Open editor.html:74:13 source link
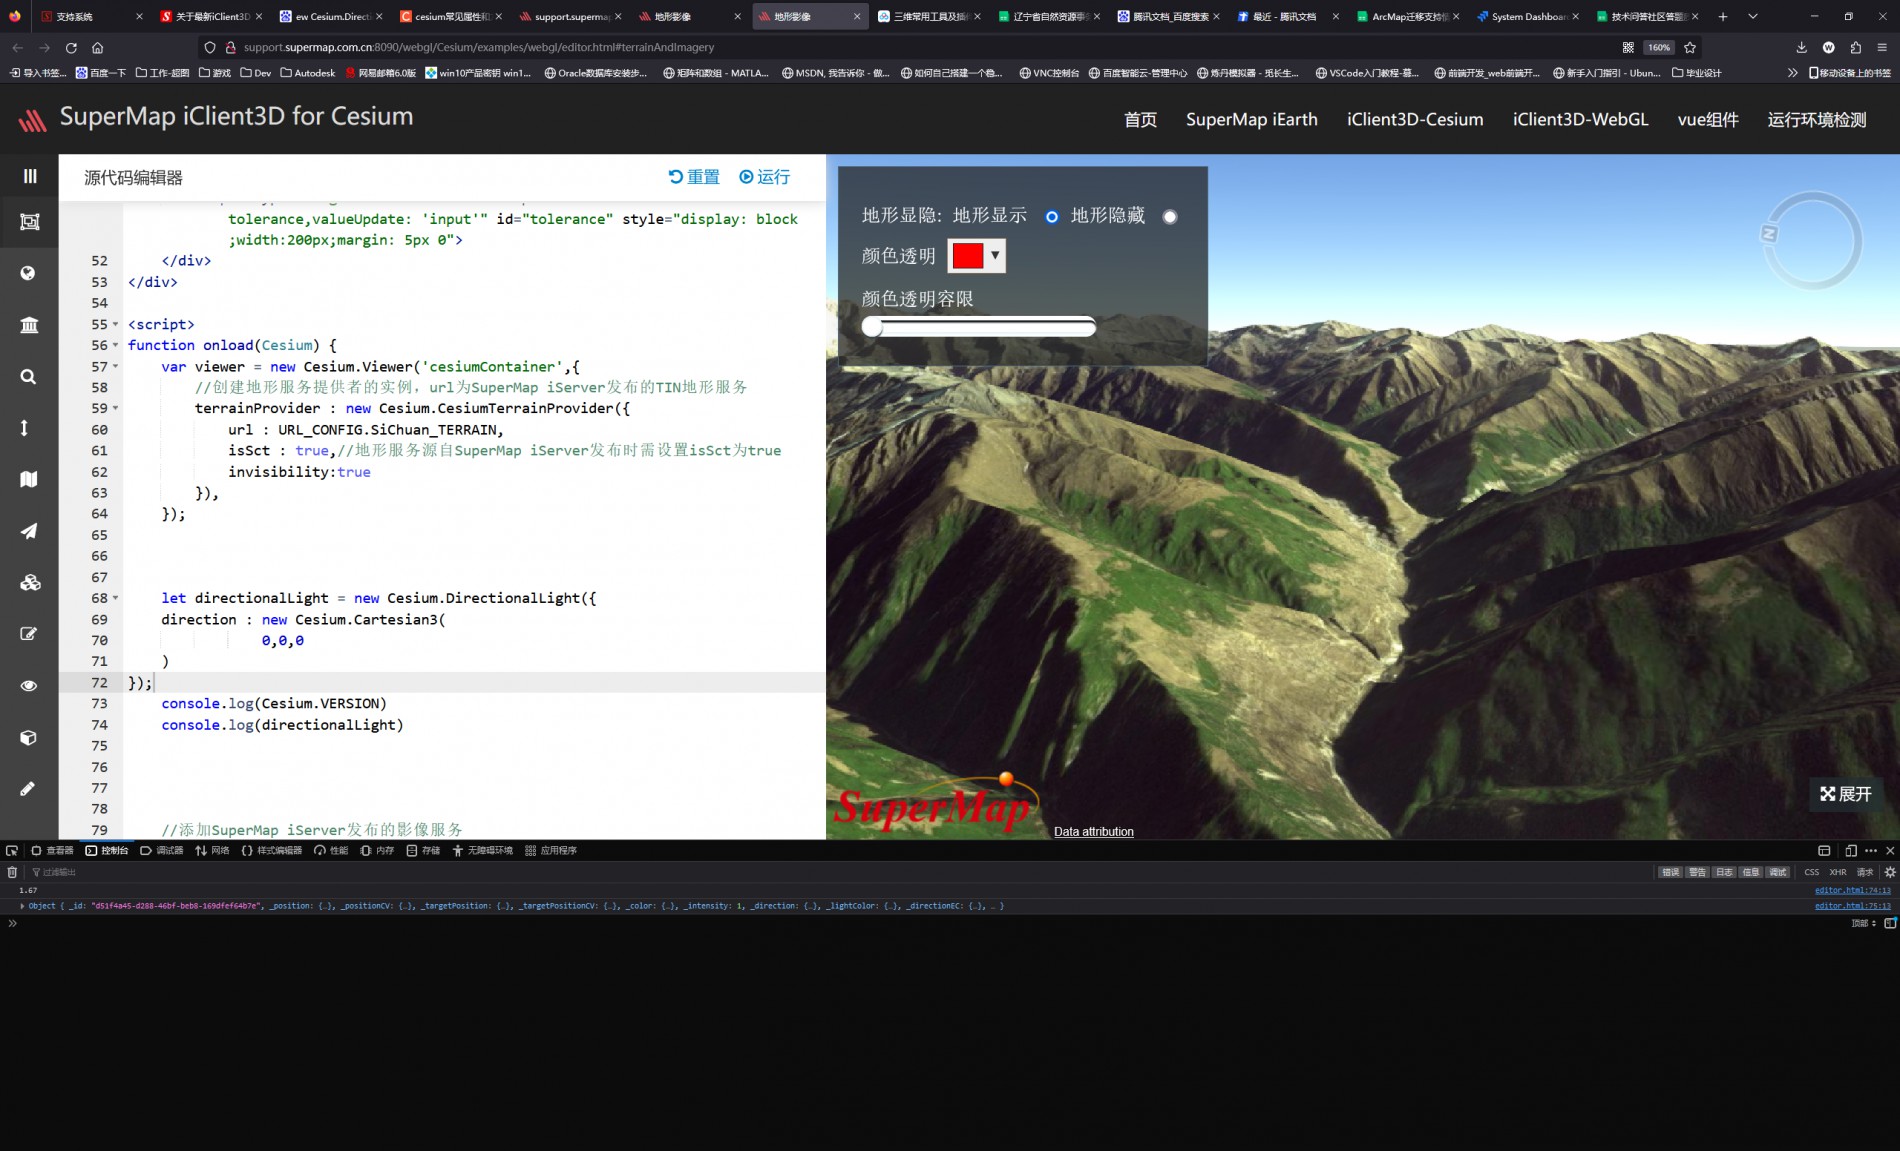Screen dimensions: 1900x1151 click(x=1853, y=890)
